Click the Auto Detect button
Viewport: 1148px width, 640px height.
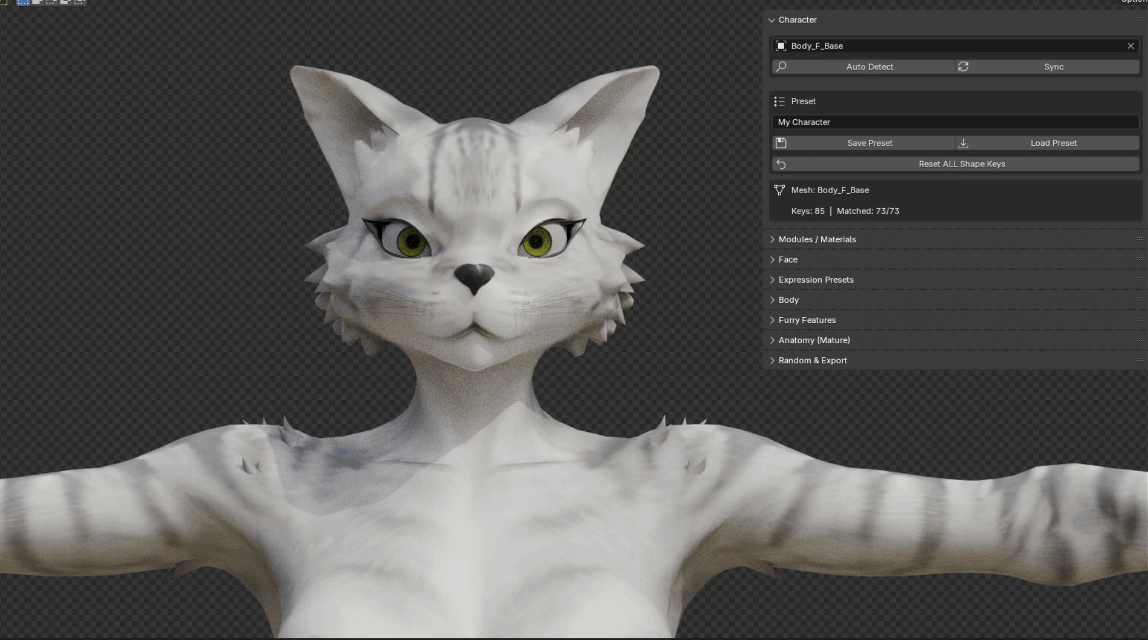pos(864,67)
